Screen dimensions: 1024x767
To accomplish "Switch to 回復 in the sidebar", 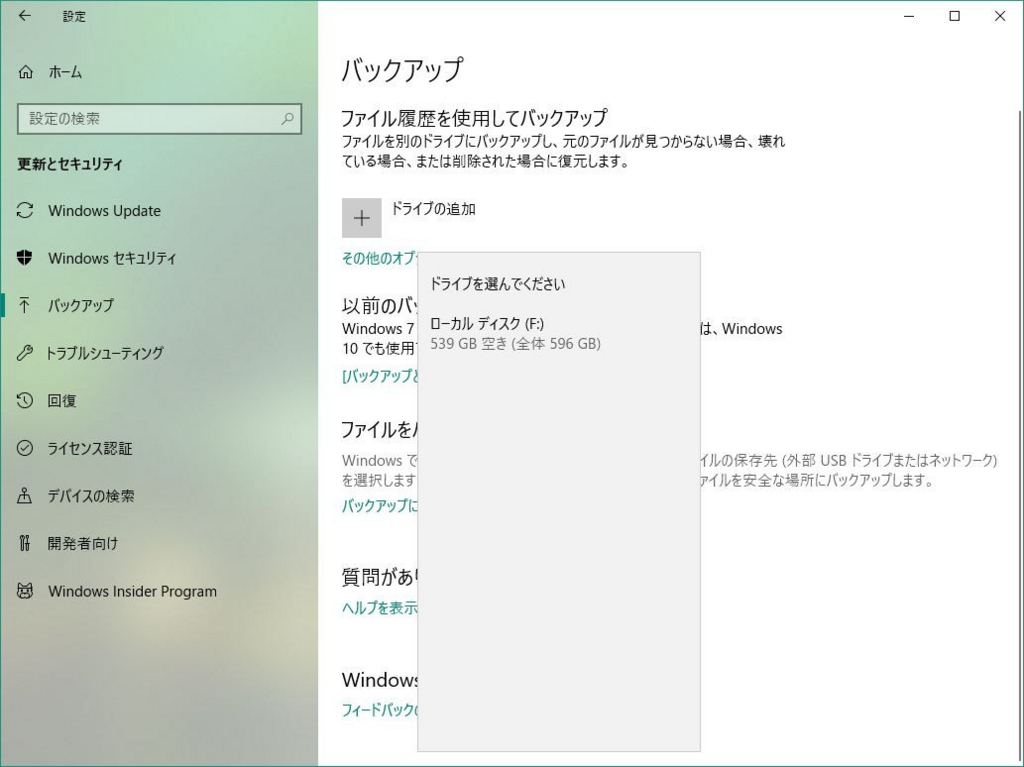I will pos(65,400).
